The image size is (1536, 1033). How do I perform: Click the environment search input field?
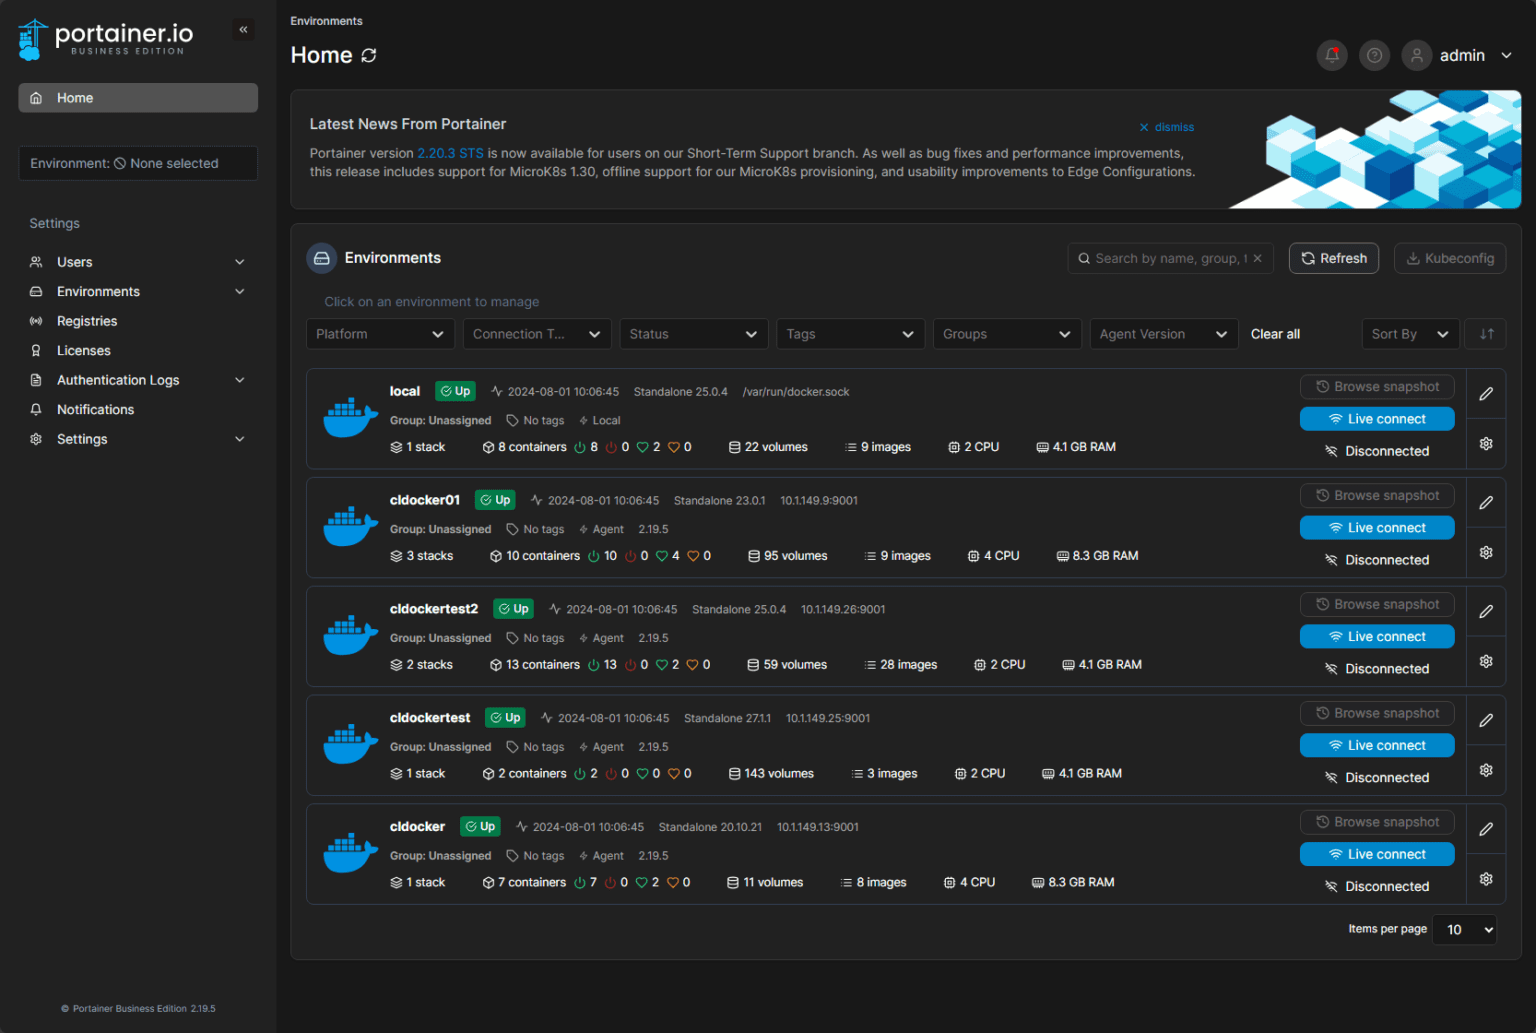coord(1165,257)
